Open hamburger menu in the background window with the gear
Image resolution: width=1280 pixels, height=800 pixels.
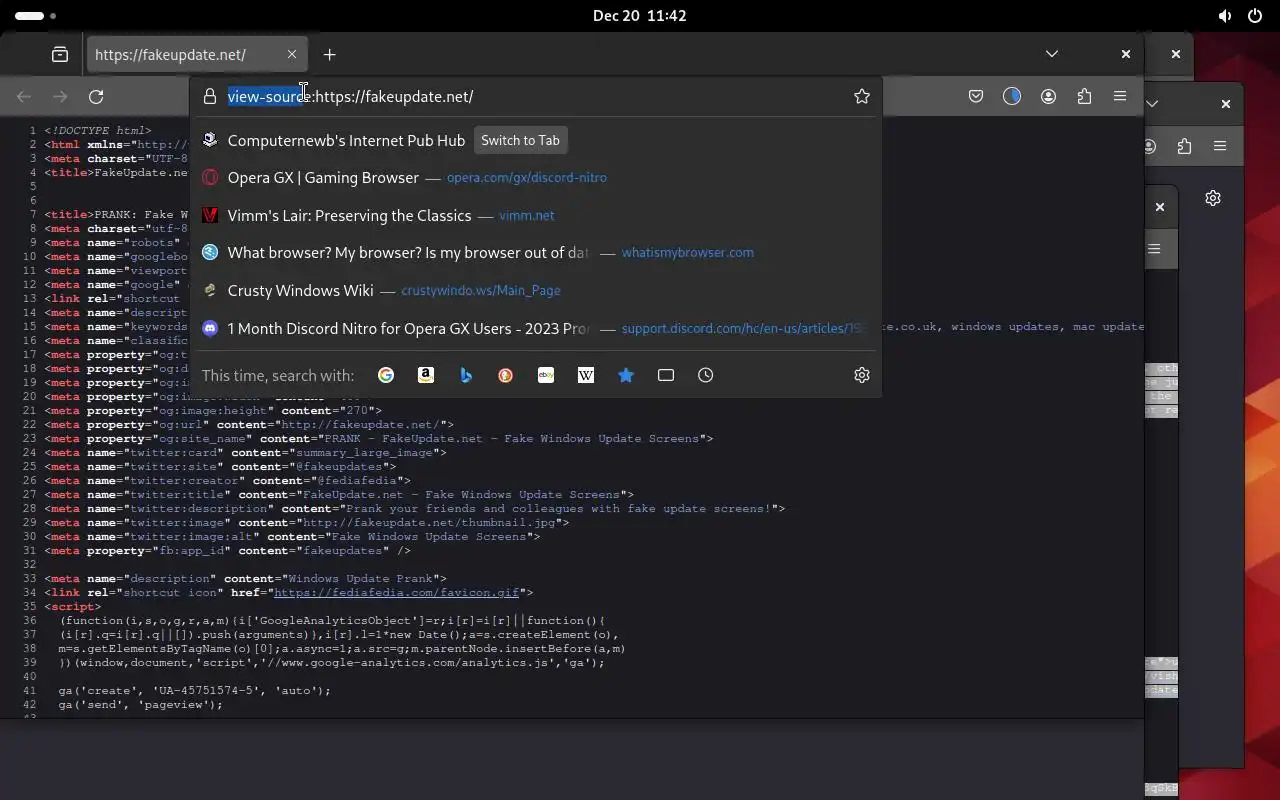pos(1220,146)
